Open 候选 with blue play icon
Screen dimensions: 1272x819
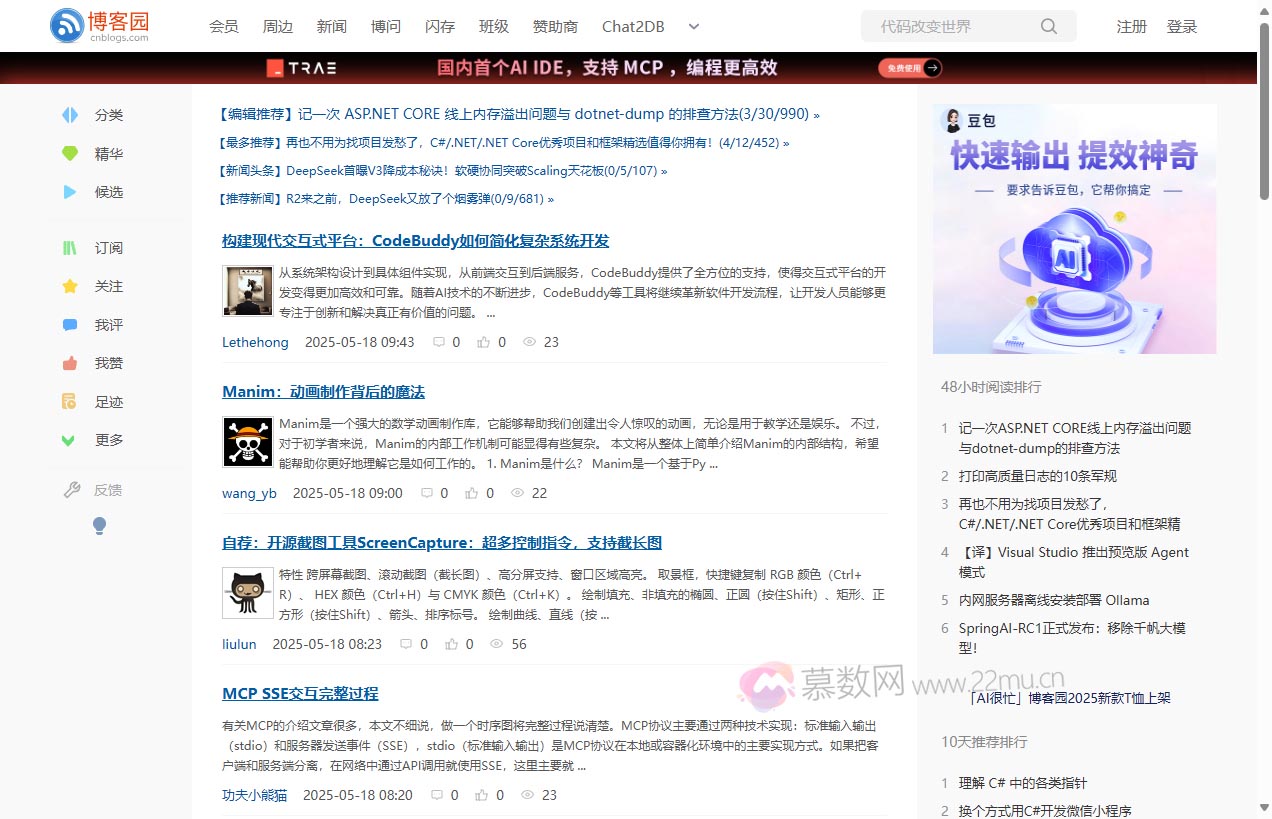pos(69,192)
